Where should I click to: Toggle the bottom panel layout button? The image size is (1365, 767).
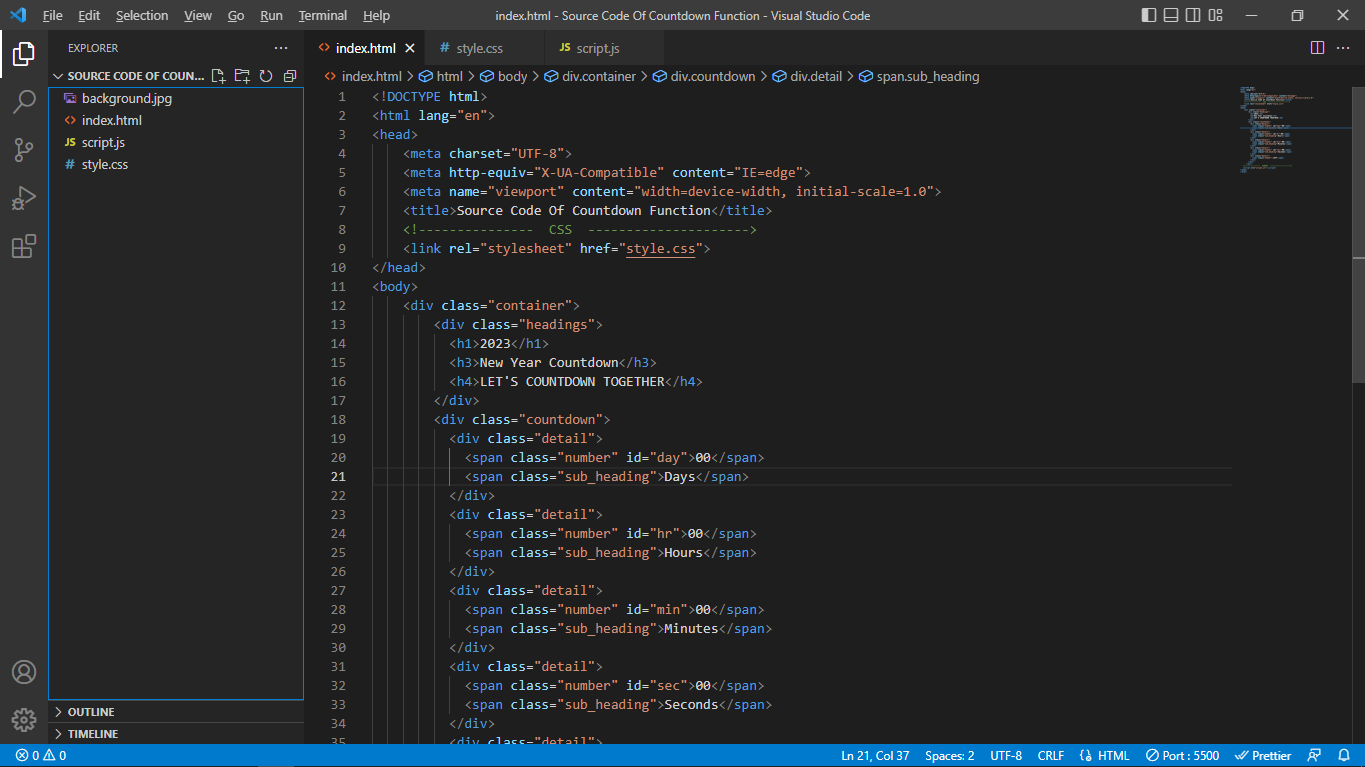1171,15
